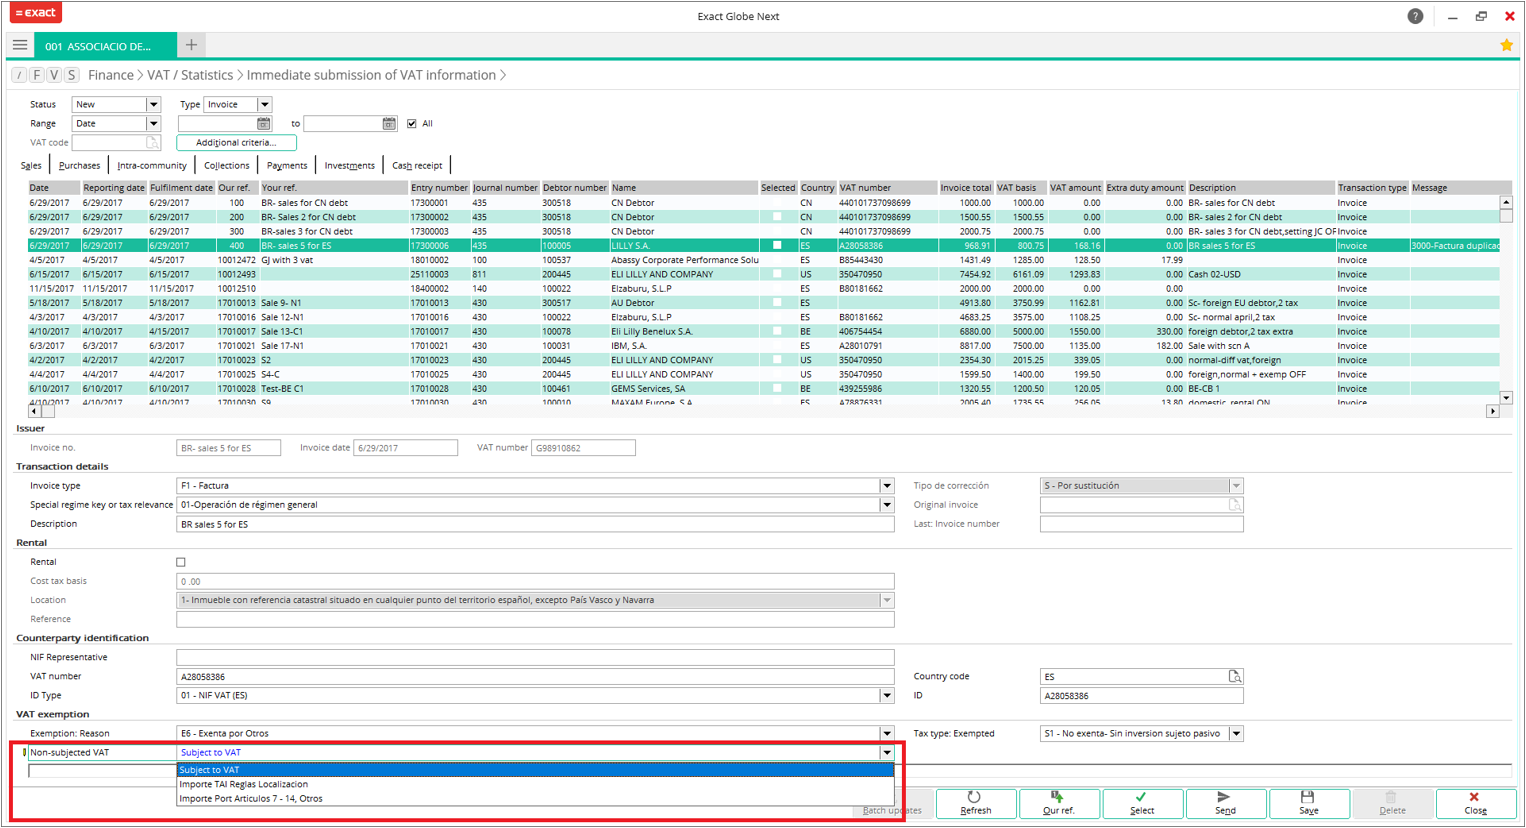Send the selected invoices

(x=1225, y=804)
